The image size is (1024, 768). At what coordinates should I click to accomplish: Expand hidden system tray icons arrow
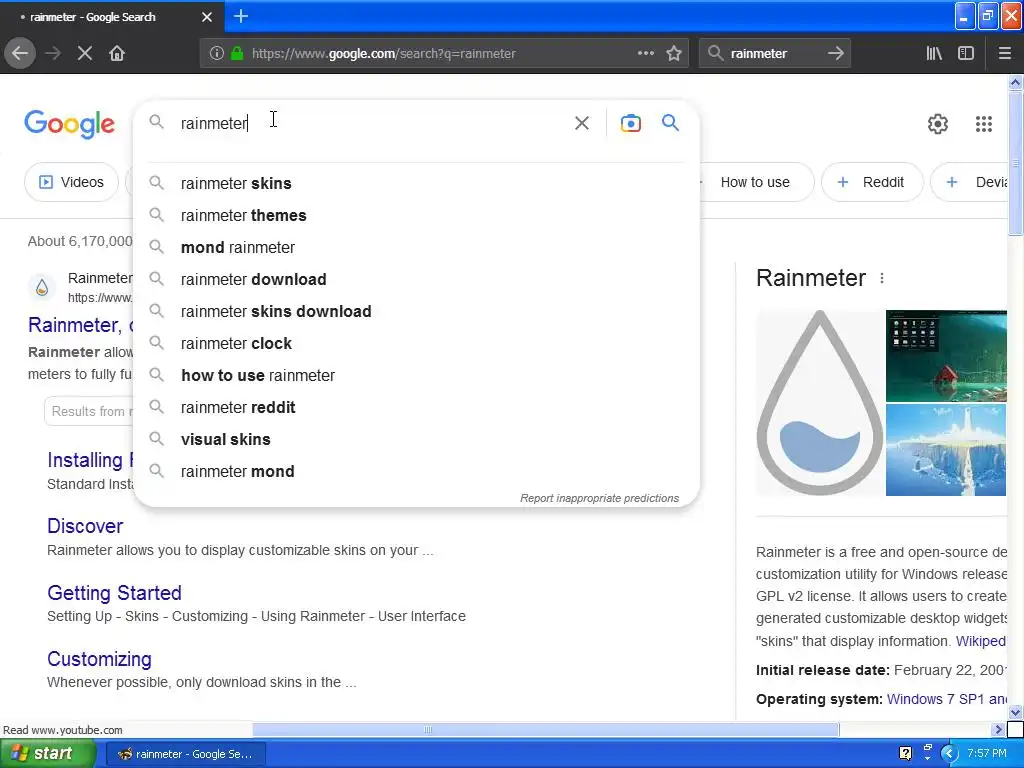click(949, 754)
